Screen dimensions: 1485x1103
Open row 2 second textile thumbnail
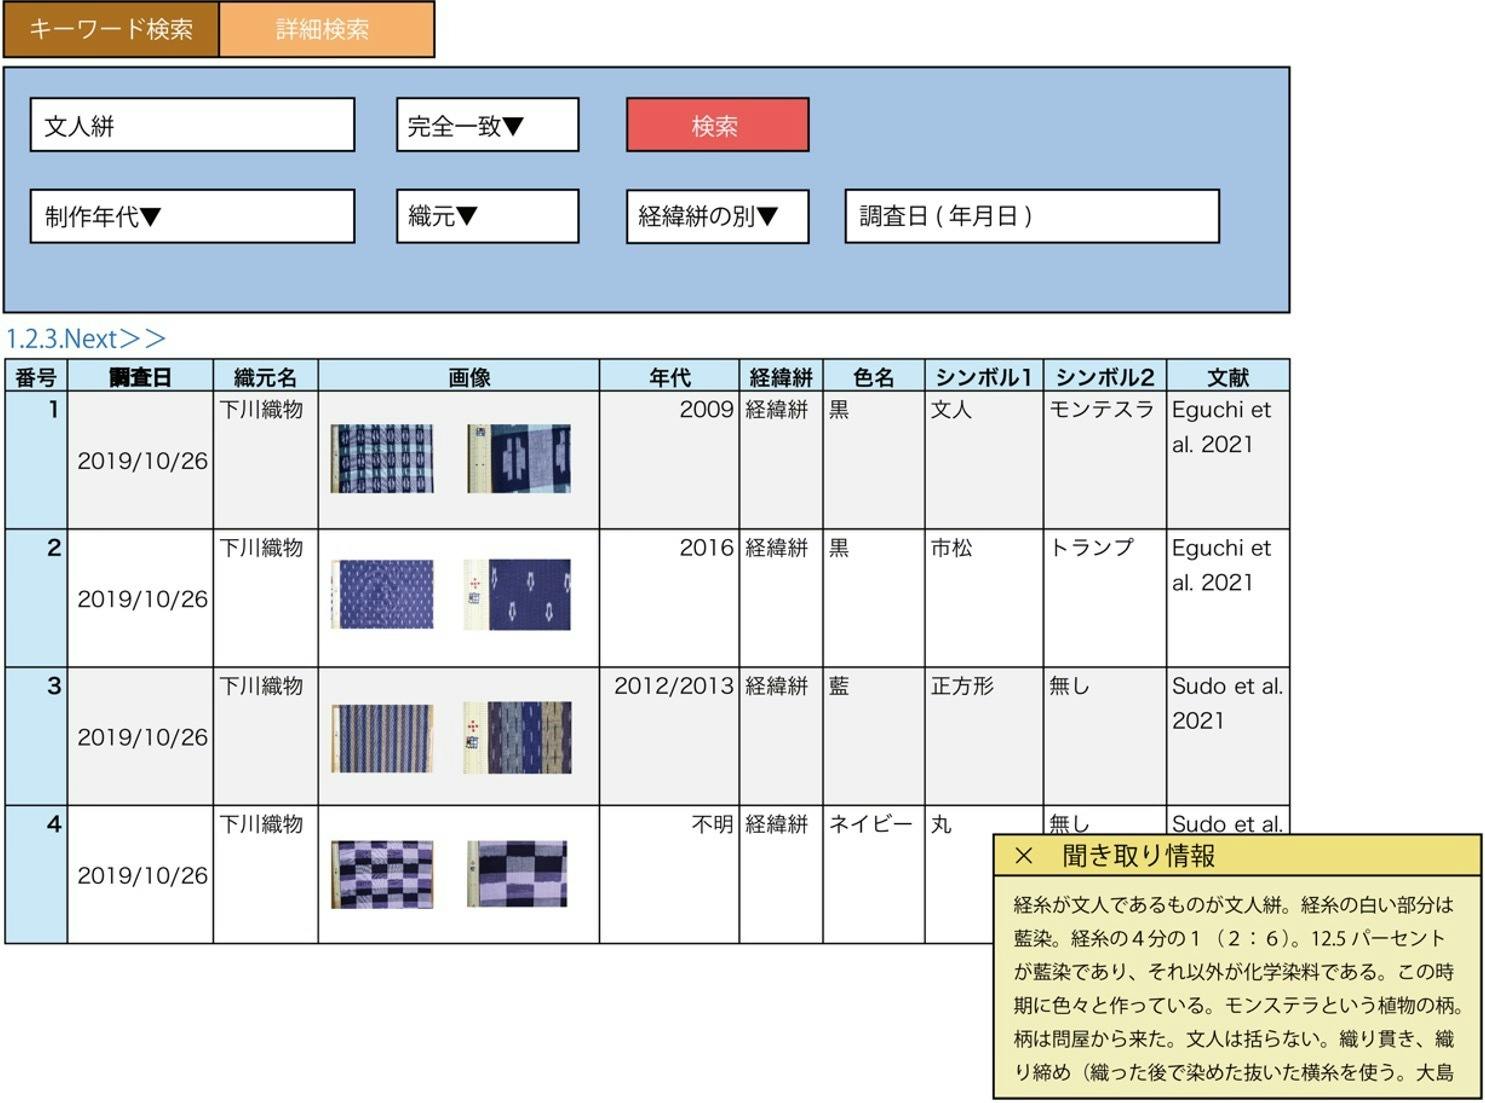(518, 595)
